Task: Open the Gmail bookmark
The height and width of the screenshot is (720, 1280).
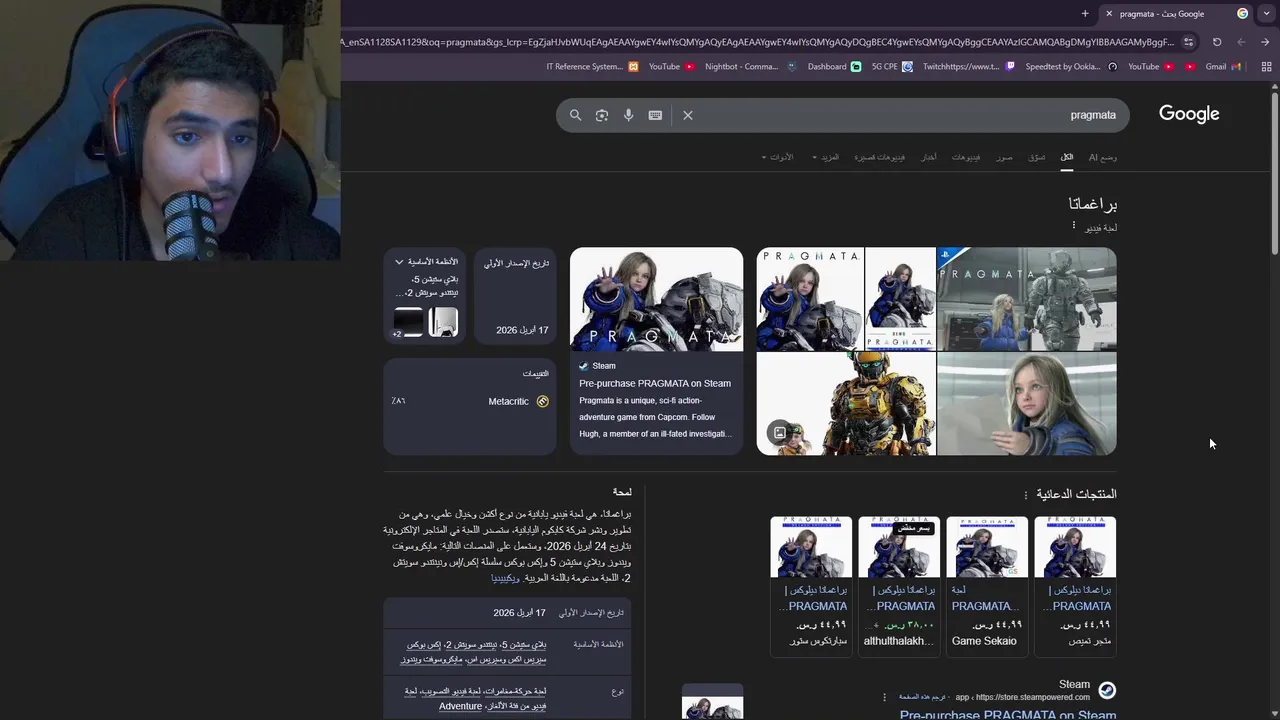Action: (1223, 67)
